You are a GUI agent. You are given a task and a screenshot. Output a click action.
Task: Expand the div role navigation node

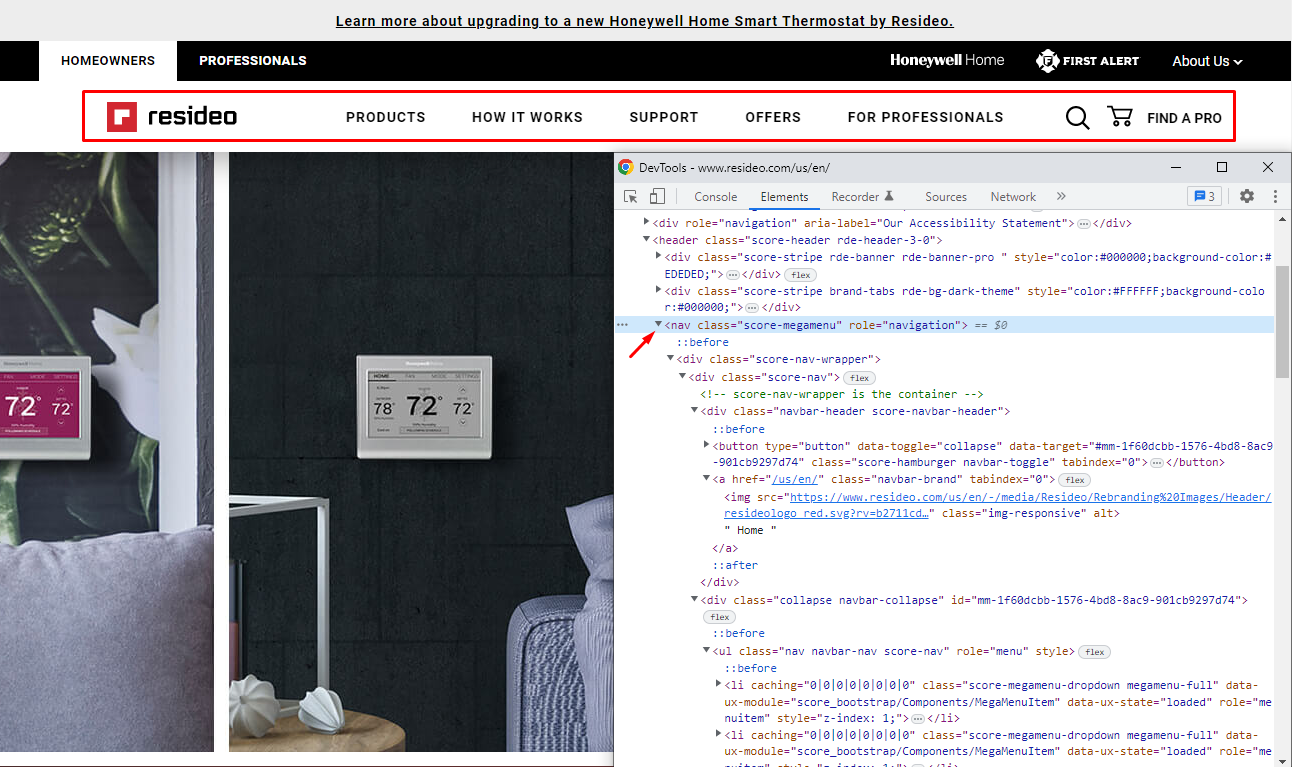coord(646,223)
